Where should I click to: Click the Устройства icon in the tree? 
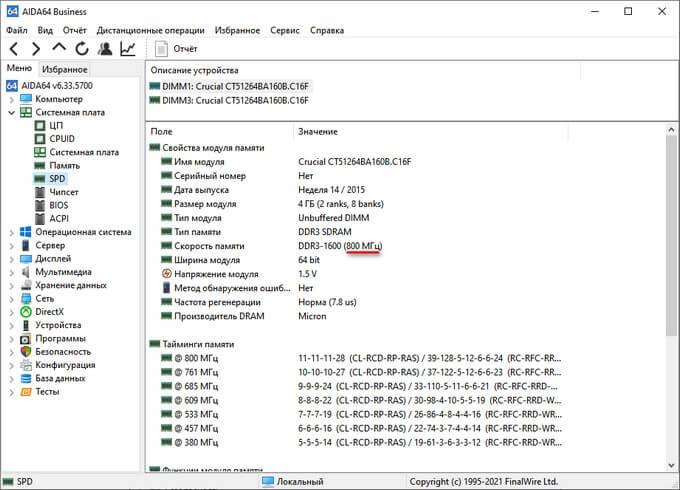click(26, 325)
